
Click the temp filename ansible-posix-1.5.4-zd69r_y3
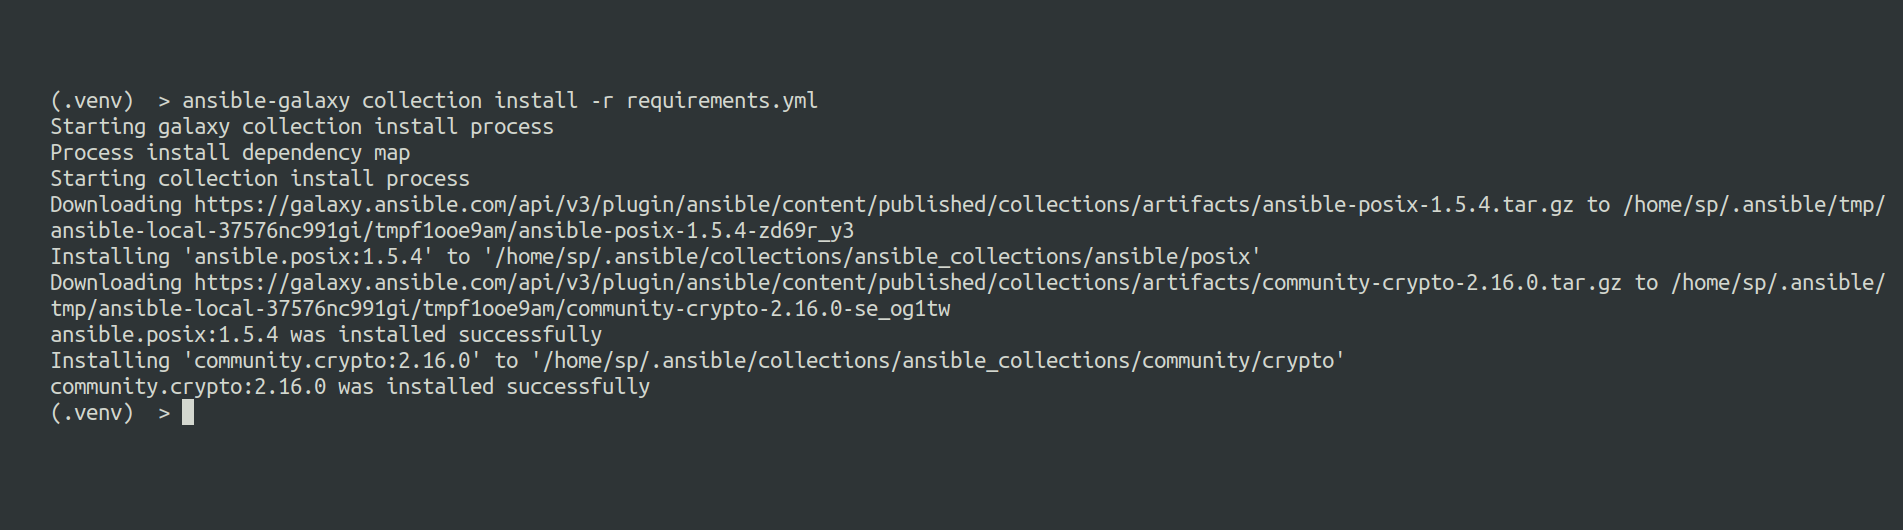click(x=698, y=231)
